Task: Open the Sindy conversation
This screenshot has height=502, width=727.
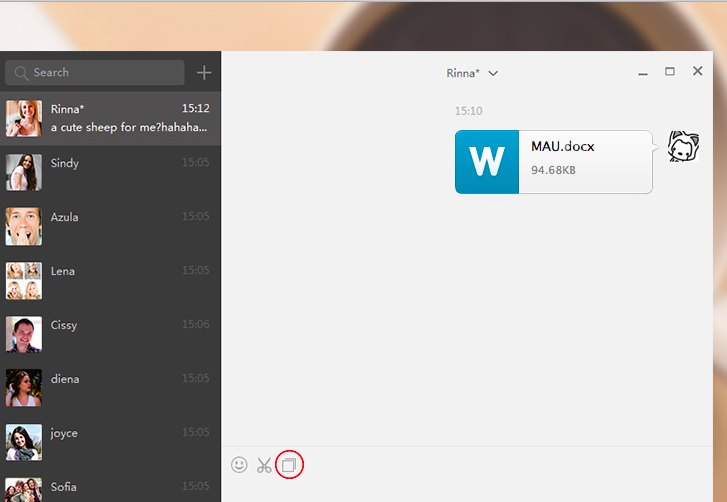Action: (x=110, y=172)
